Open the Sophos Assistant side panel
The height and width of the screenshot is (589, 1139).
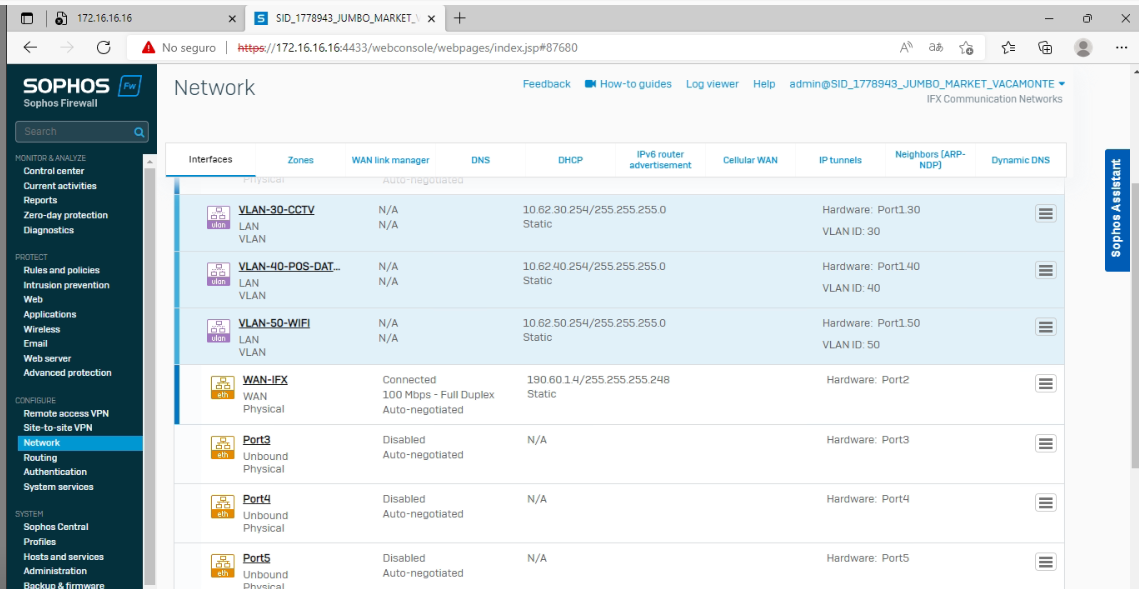[x=1116, y=210]
